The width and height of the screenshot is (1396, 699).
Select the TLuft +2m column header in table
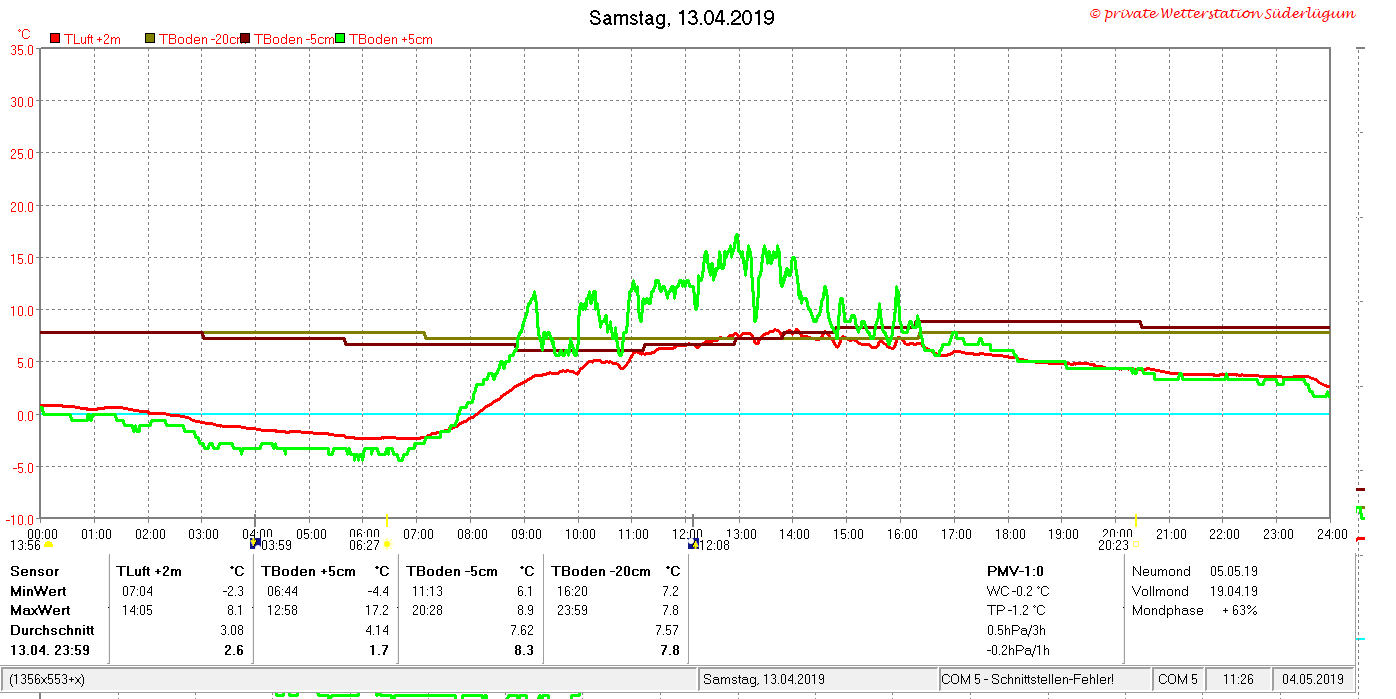pos(149,571)
